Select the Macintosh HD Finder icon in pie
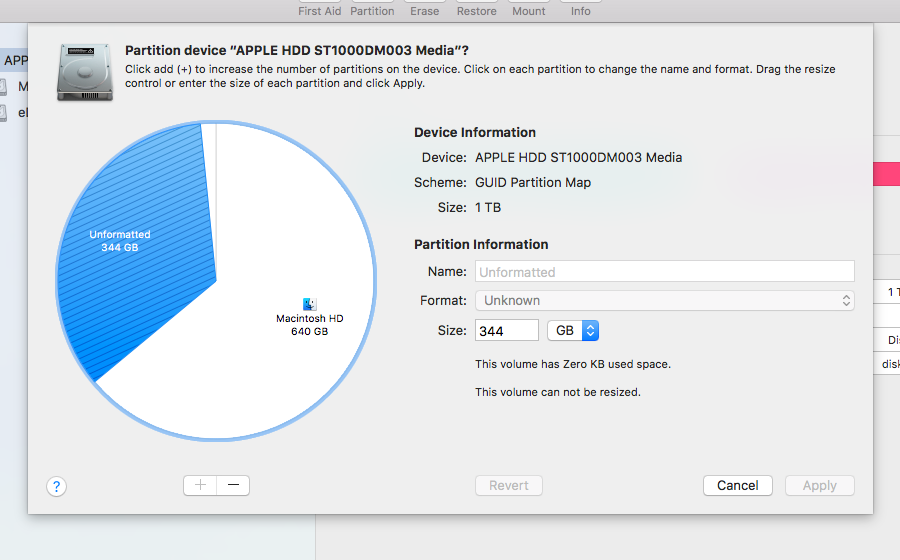This screenshot has width=900, height=560. [x=309, y=304]
